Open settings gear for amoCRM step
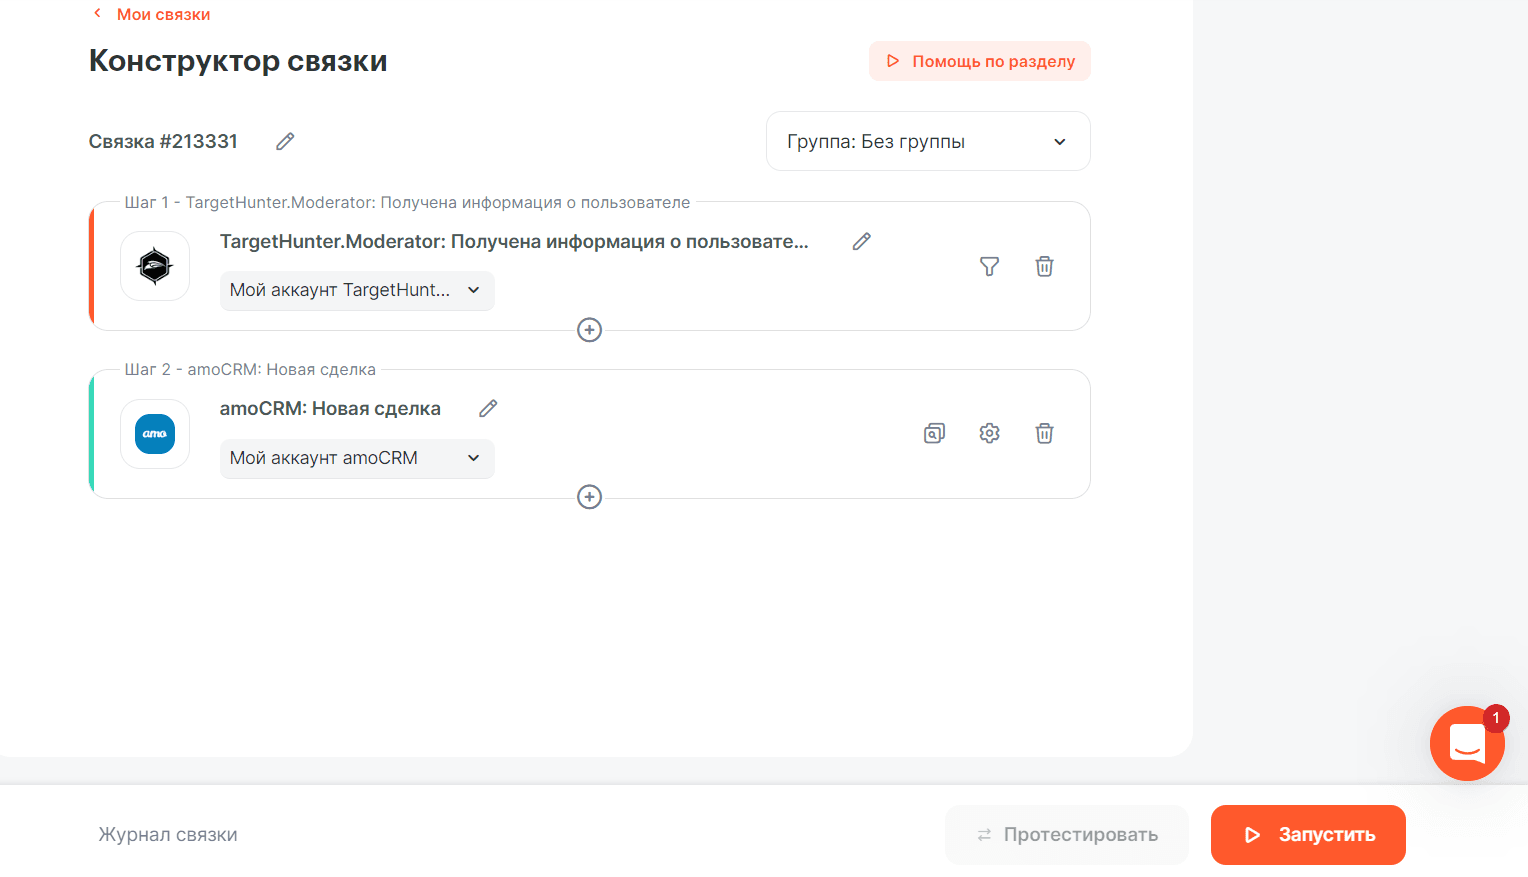Image resolution: width=1528 pixels, height=877 pixels. pyautogui.click(x=989, y=434)
